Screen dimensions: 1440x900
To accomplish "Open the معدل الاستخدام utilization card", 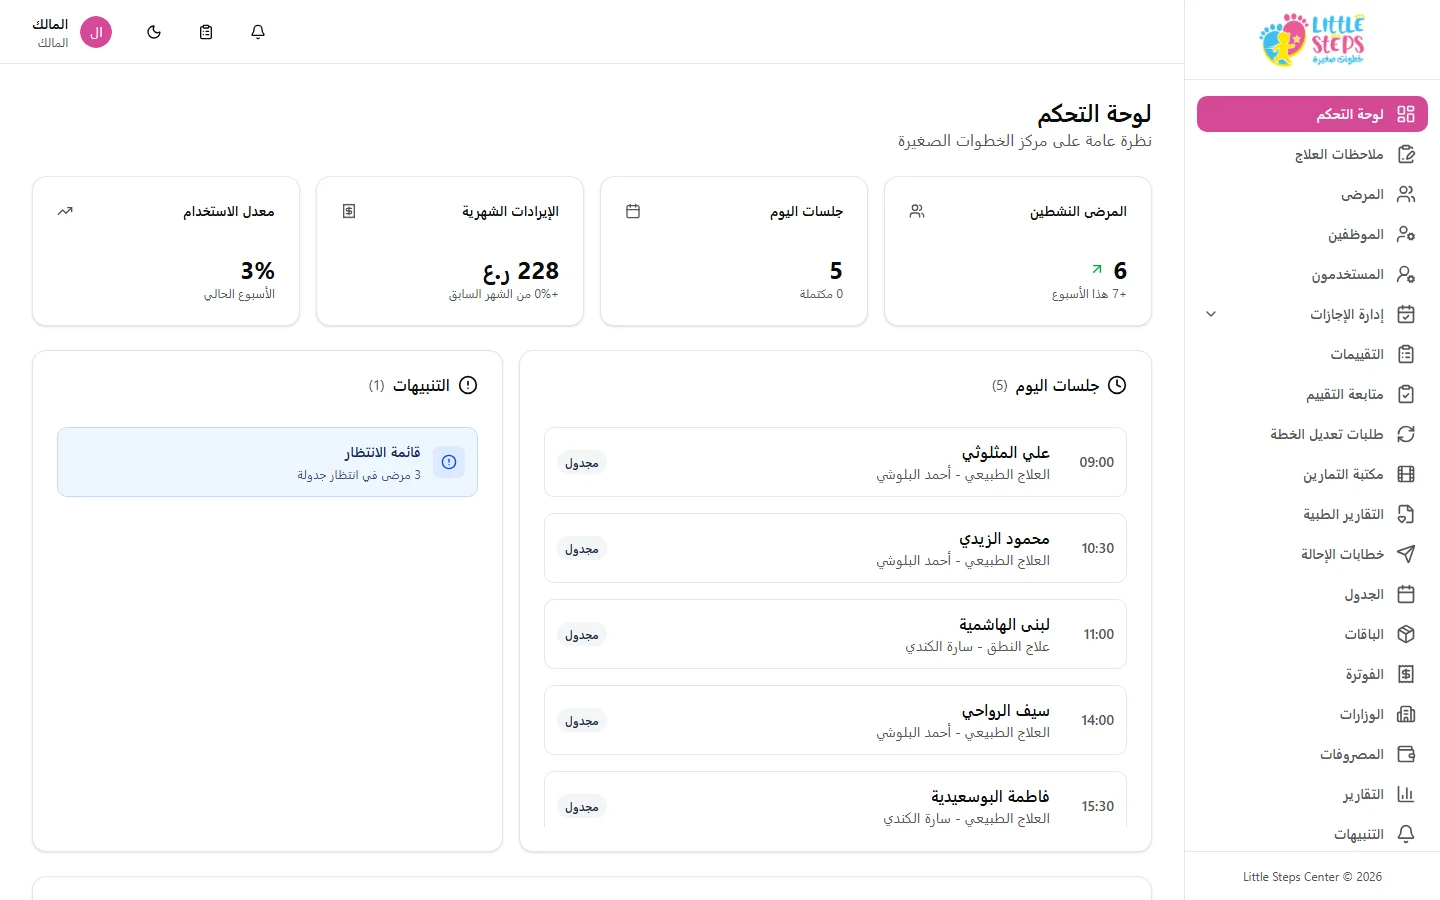I will point(166,251).
